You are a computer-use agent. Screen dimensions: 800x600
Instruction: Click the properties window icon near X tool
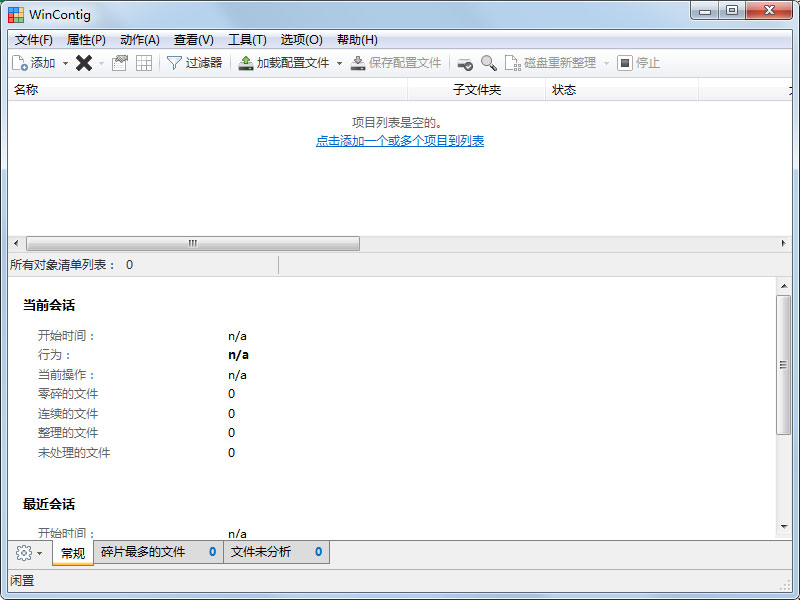click(119, 62)
